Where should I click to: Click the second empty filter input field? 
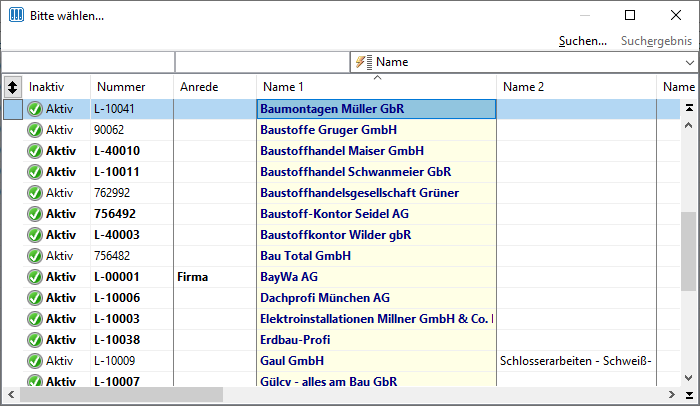(x=262, y=62)
